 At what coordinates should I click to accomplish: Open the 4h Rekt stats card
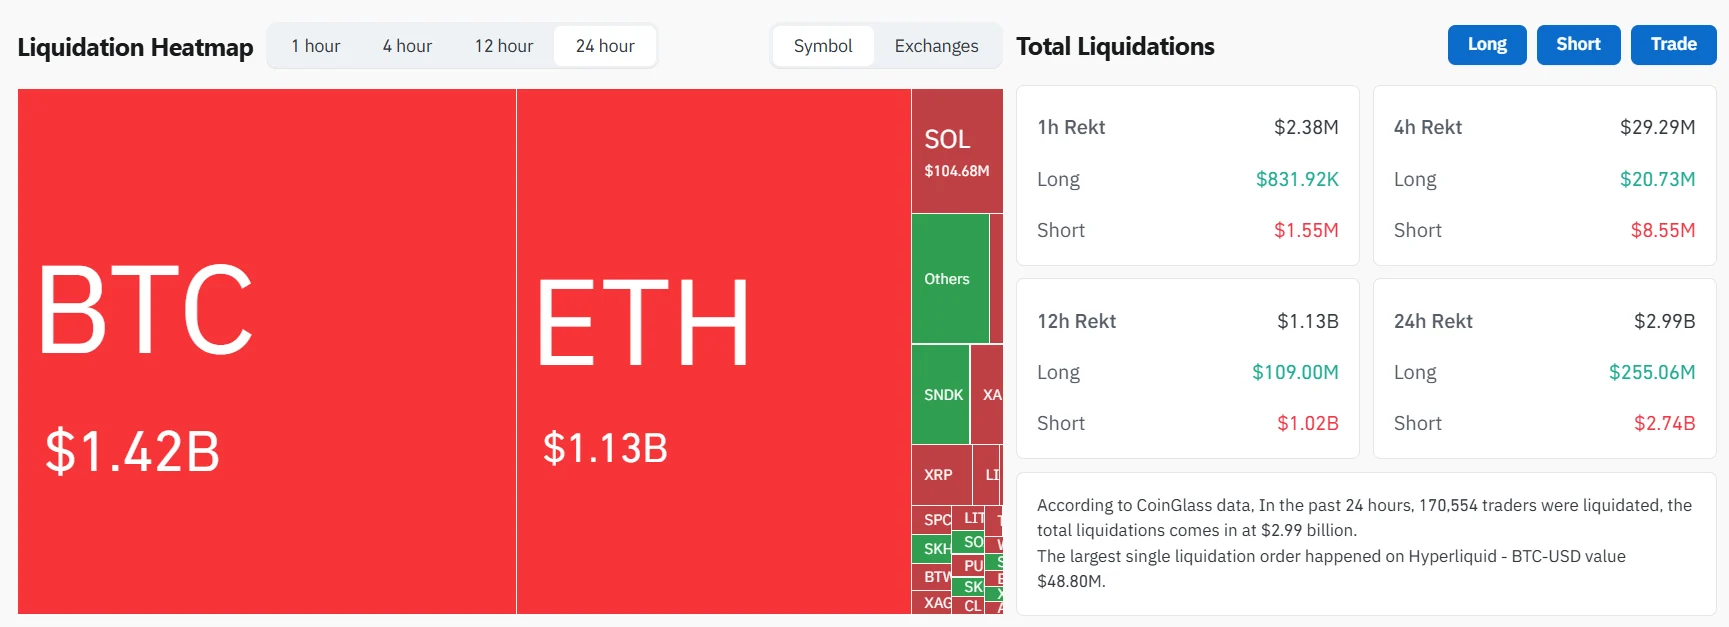[x=1544, y=176]
